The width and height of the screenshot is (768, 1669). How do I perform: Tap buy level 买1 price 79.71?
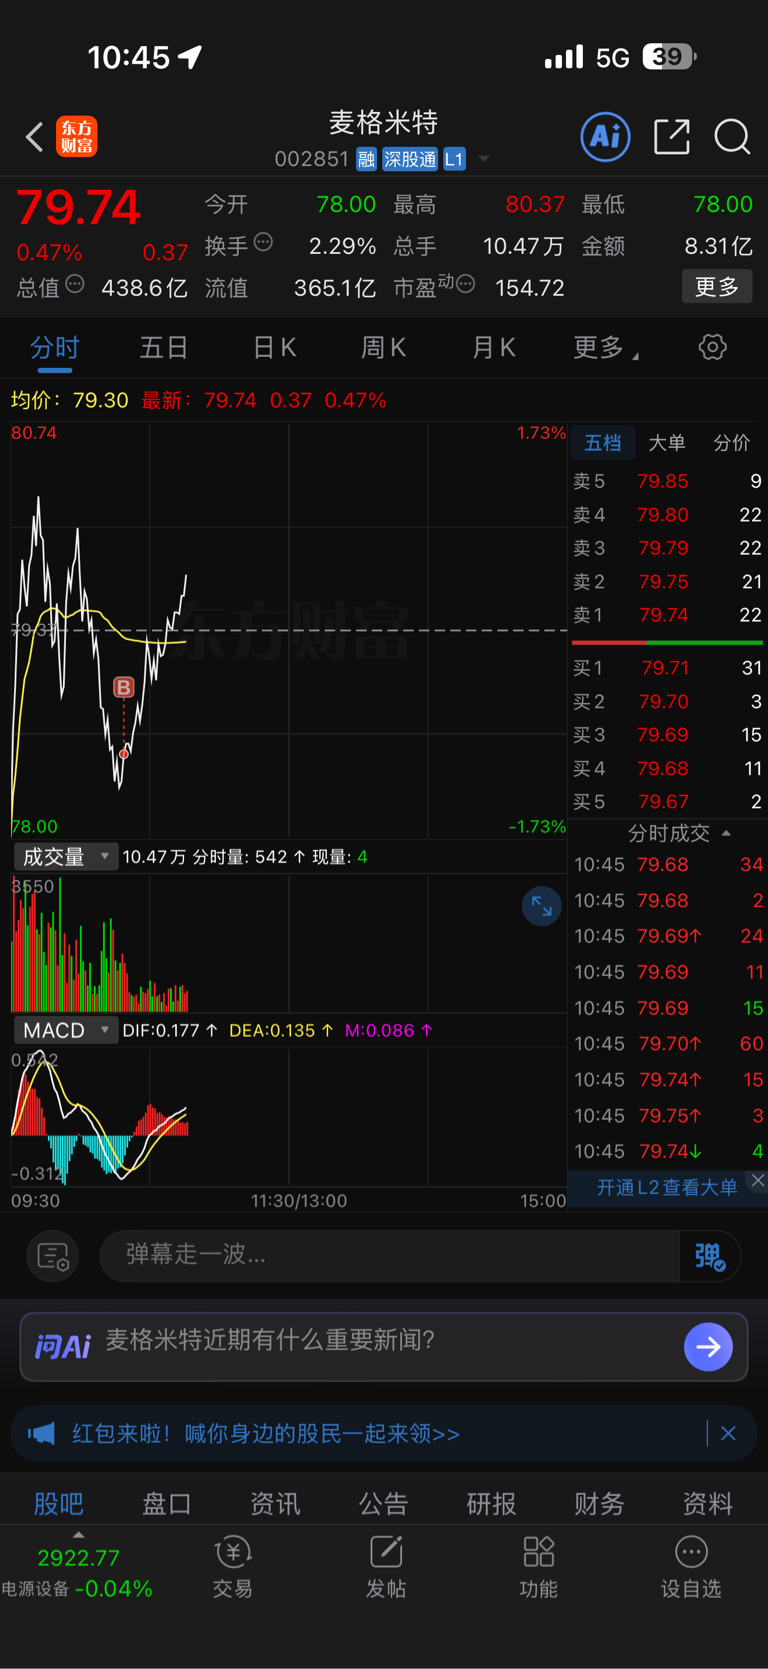pos(665,668)
